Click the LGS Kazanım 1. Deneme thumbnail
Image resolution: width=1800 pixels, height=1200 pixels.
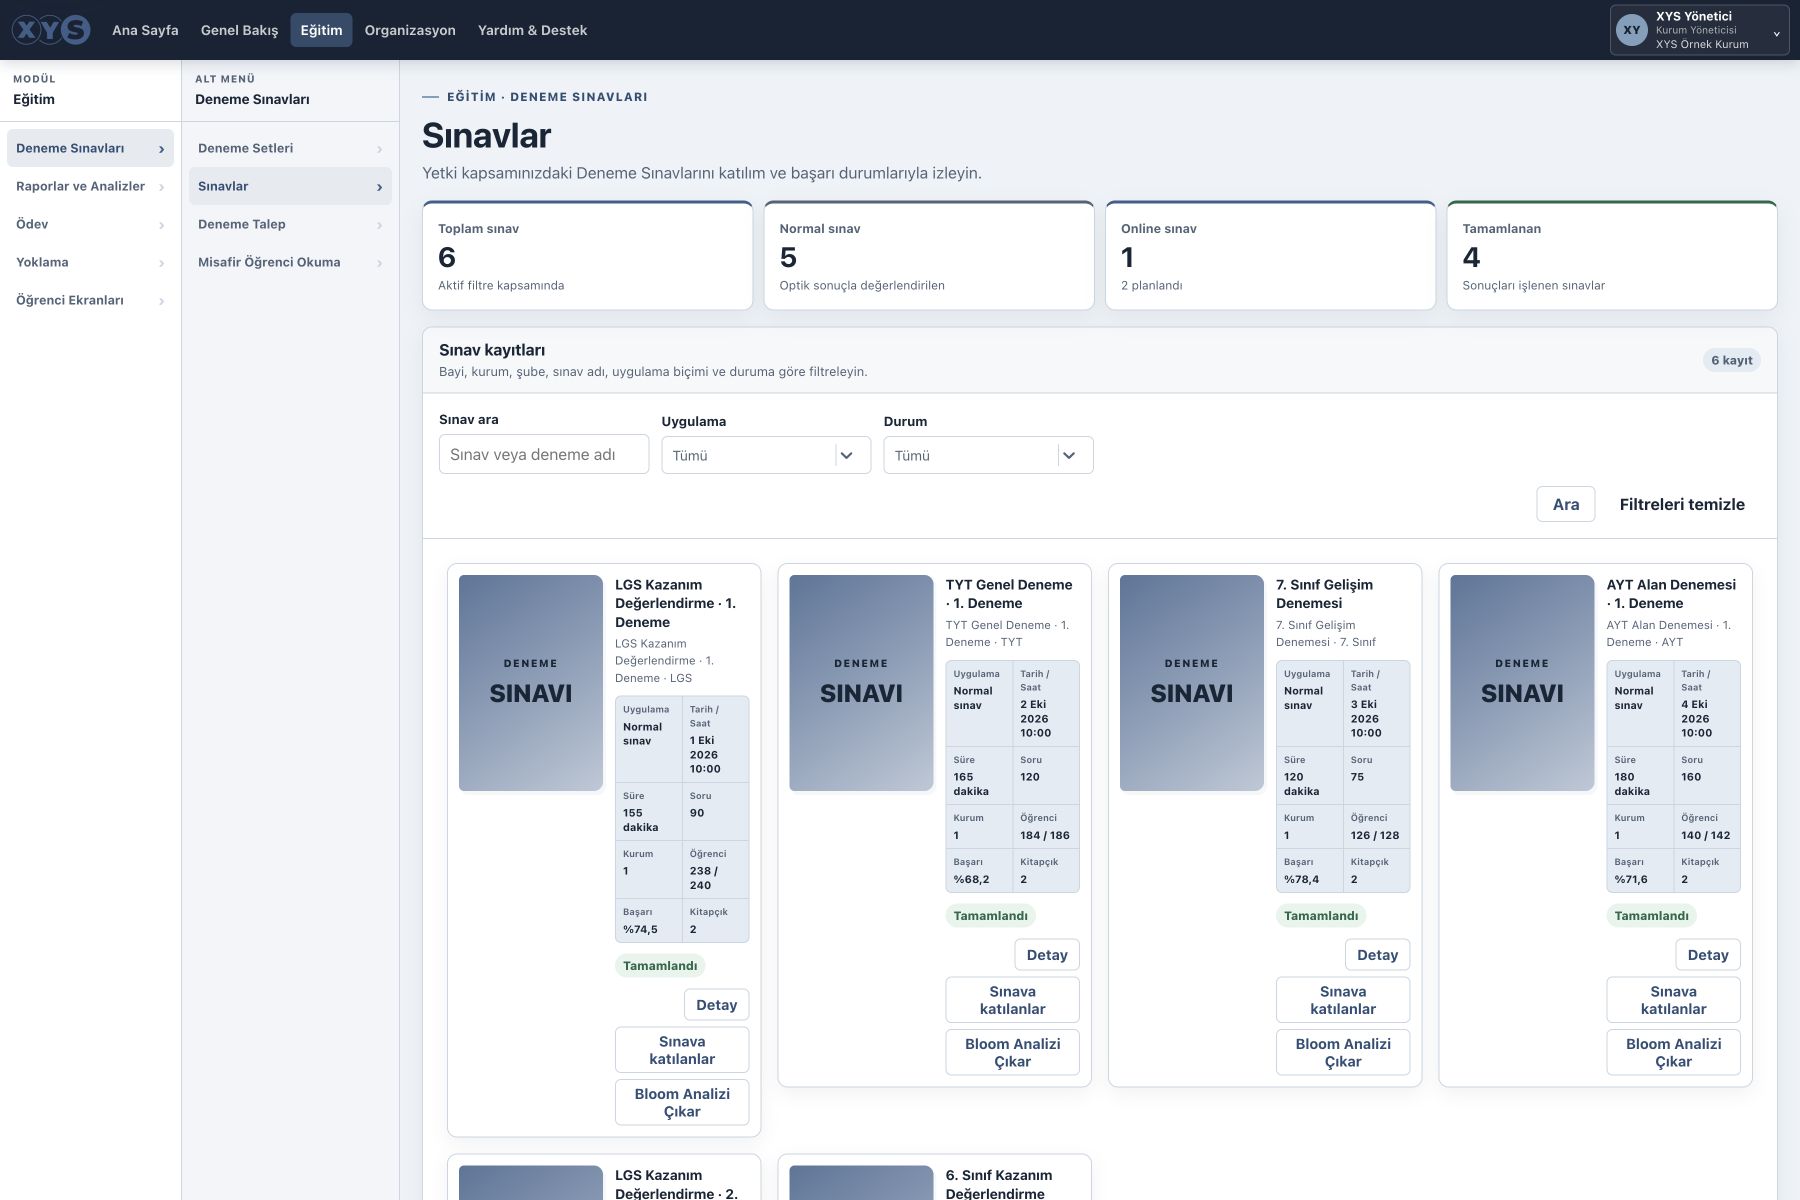coord(531,683)
